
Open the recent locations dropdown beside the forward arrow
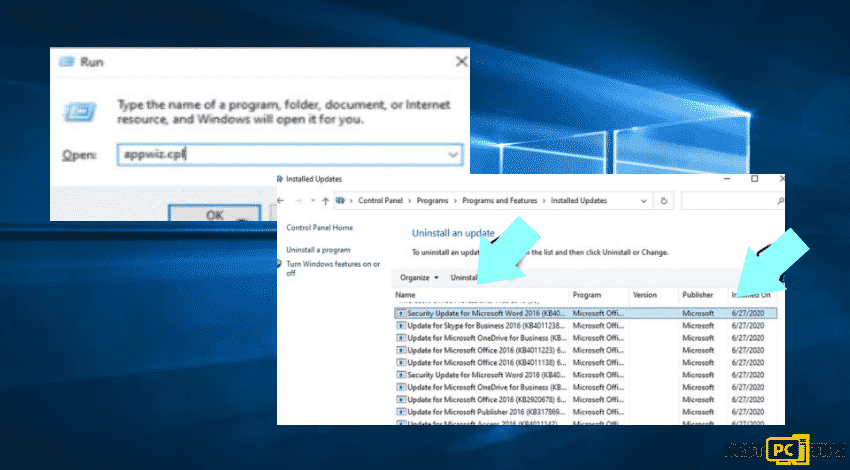[x=313, y=201]
